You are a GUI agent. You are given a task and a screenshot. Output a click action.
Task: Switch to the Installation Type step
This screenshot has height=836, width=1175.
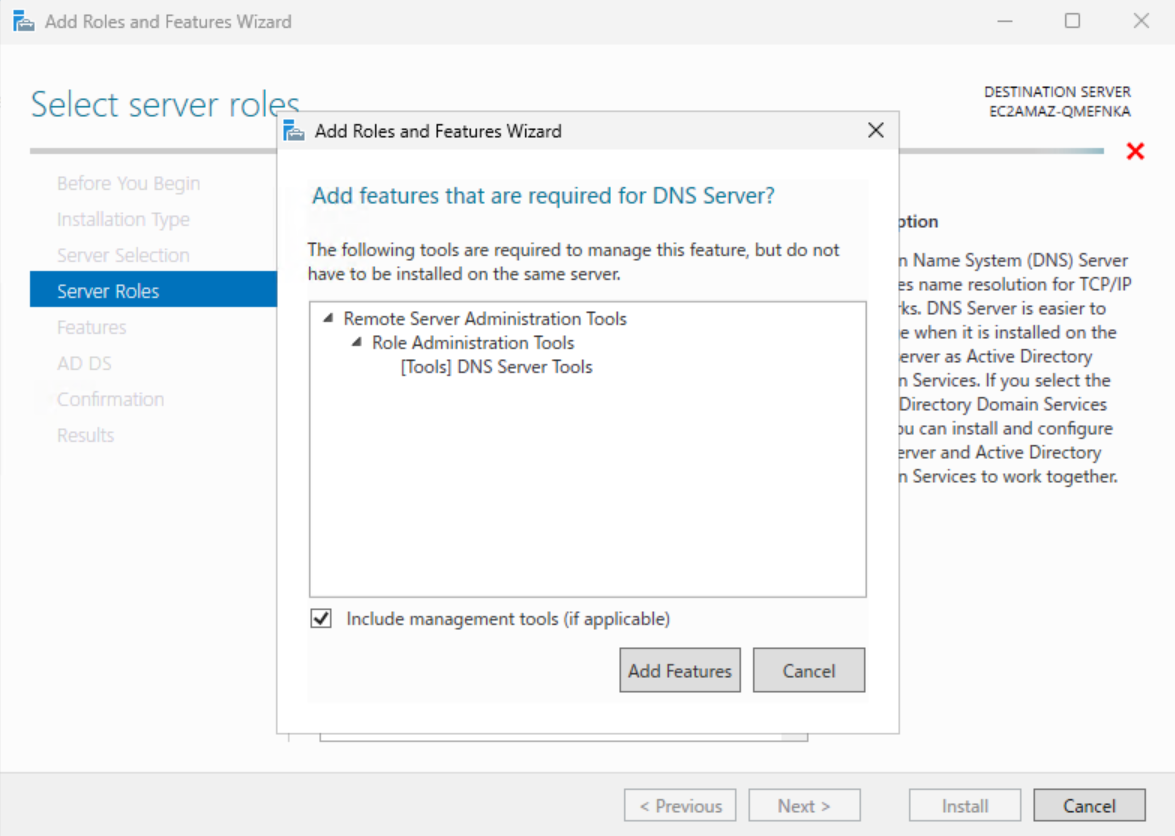coord(123,219)
